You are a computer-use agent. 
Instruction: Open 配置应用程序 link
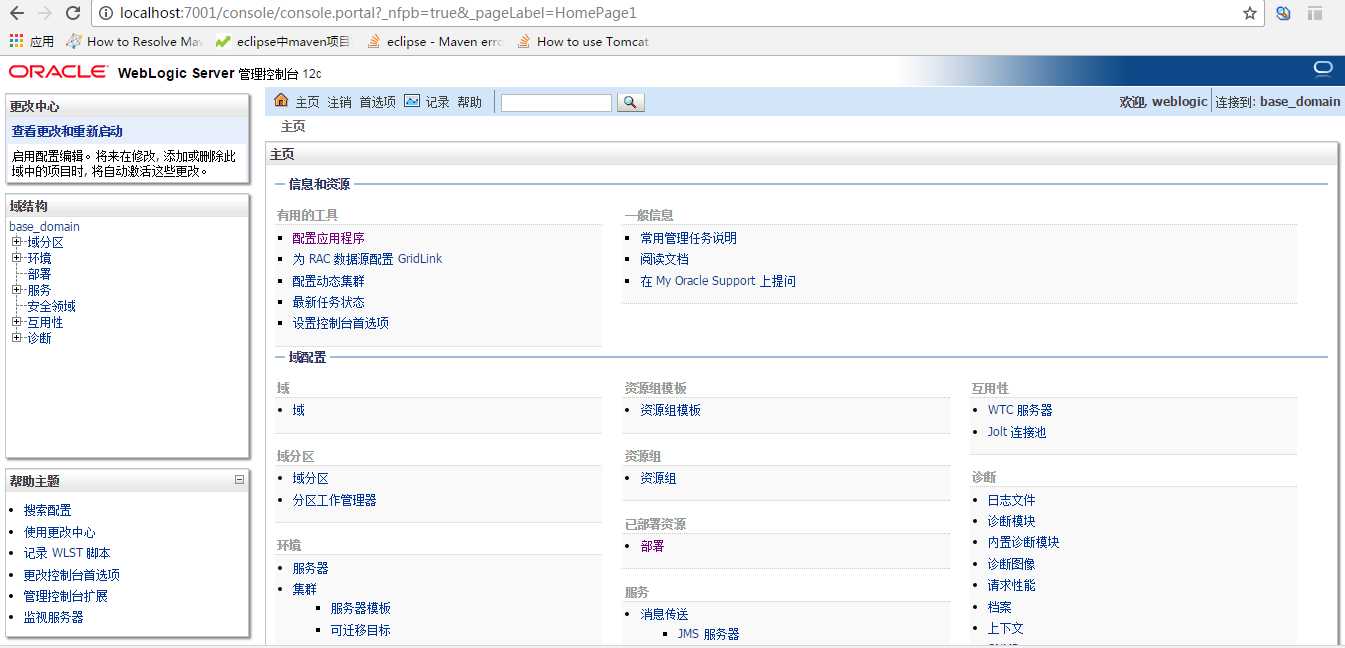[328, 238]
